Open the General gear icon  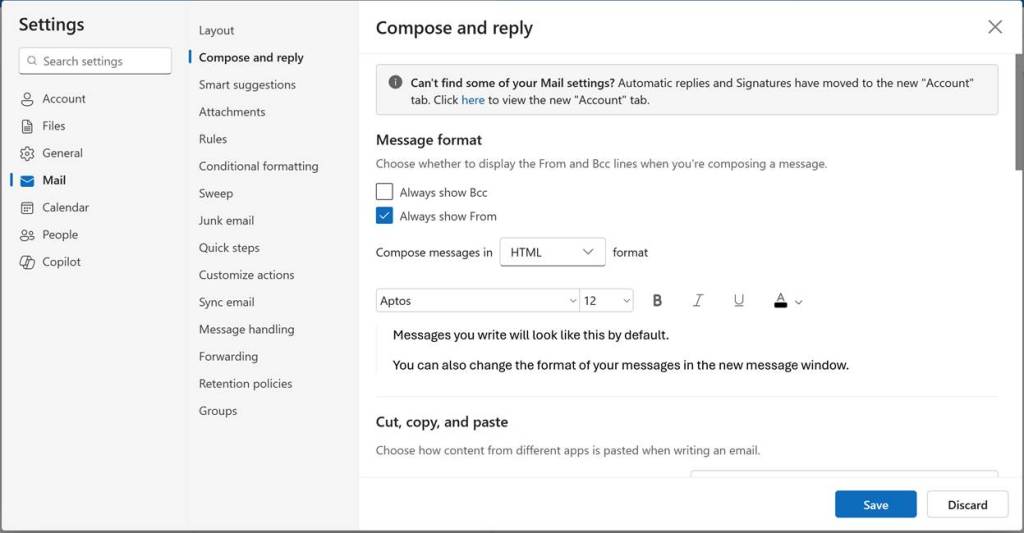[27, 153]
